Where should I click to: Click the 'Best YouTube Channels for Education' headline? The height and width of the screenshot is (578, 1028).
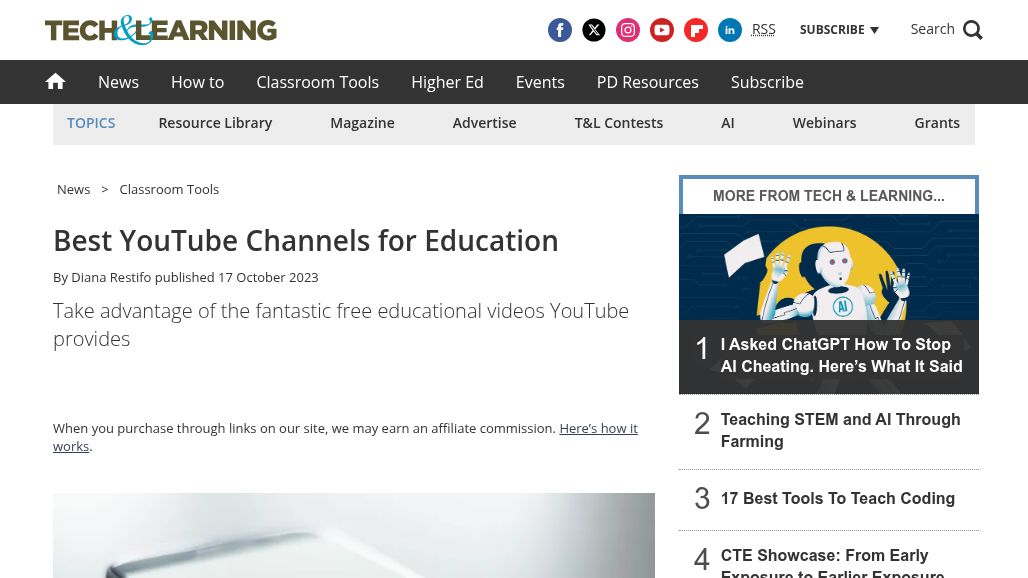coord(306,241)
